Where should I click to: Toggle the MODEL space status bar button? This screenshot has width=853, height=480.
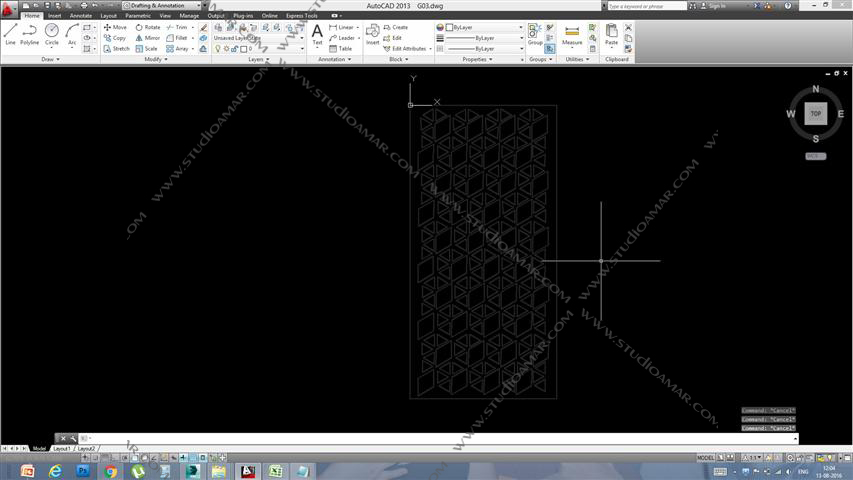click(x=705, y=458)
